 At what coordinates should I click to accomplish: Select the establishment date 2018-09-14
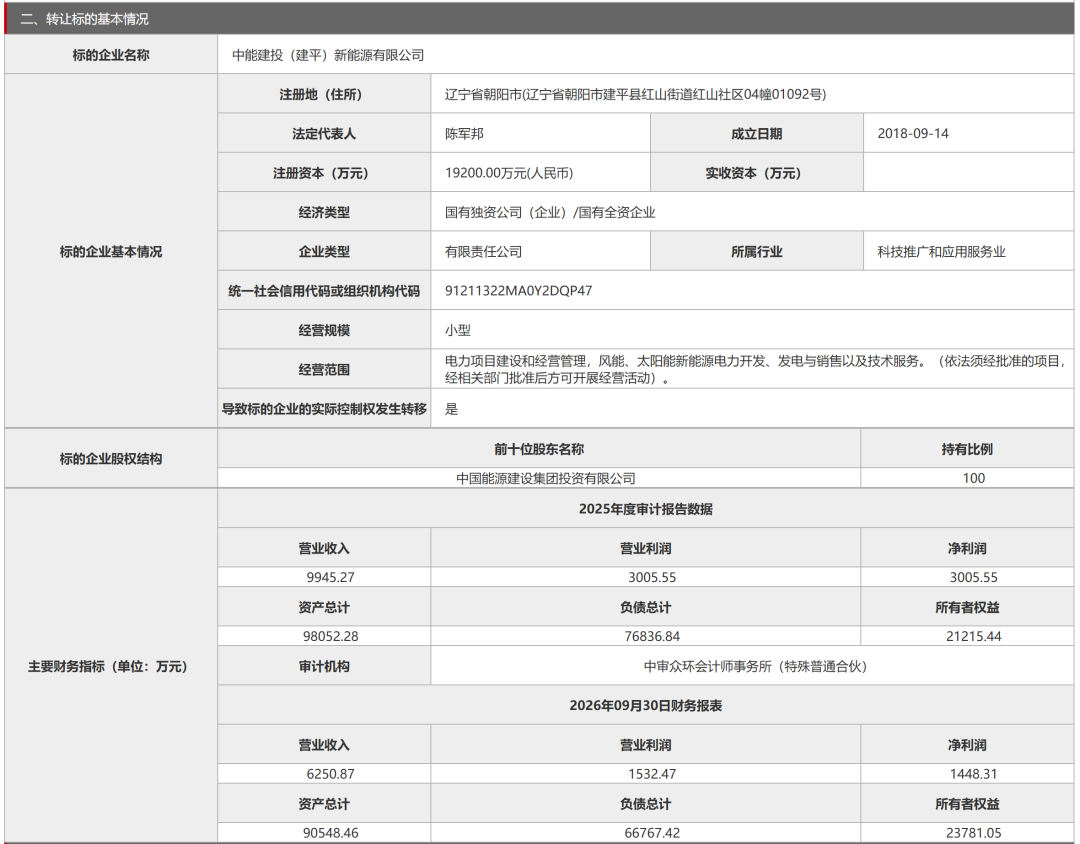pos(913,134)
